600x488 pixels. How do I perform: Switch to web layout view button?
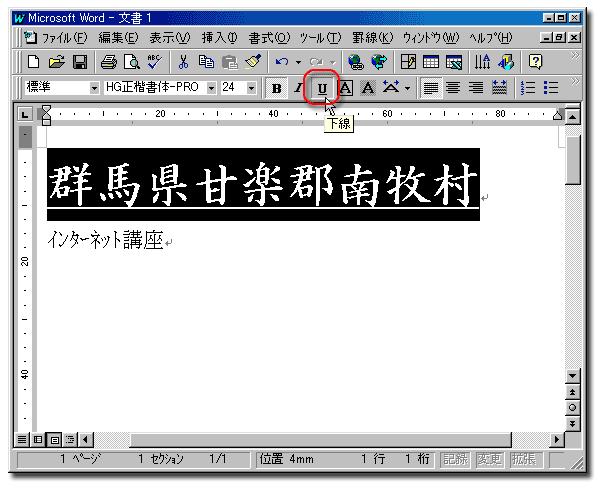coord(38,439)
